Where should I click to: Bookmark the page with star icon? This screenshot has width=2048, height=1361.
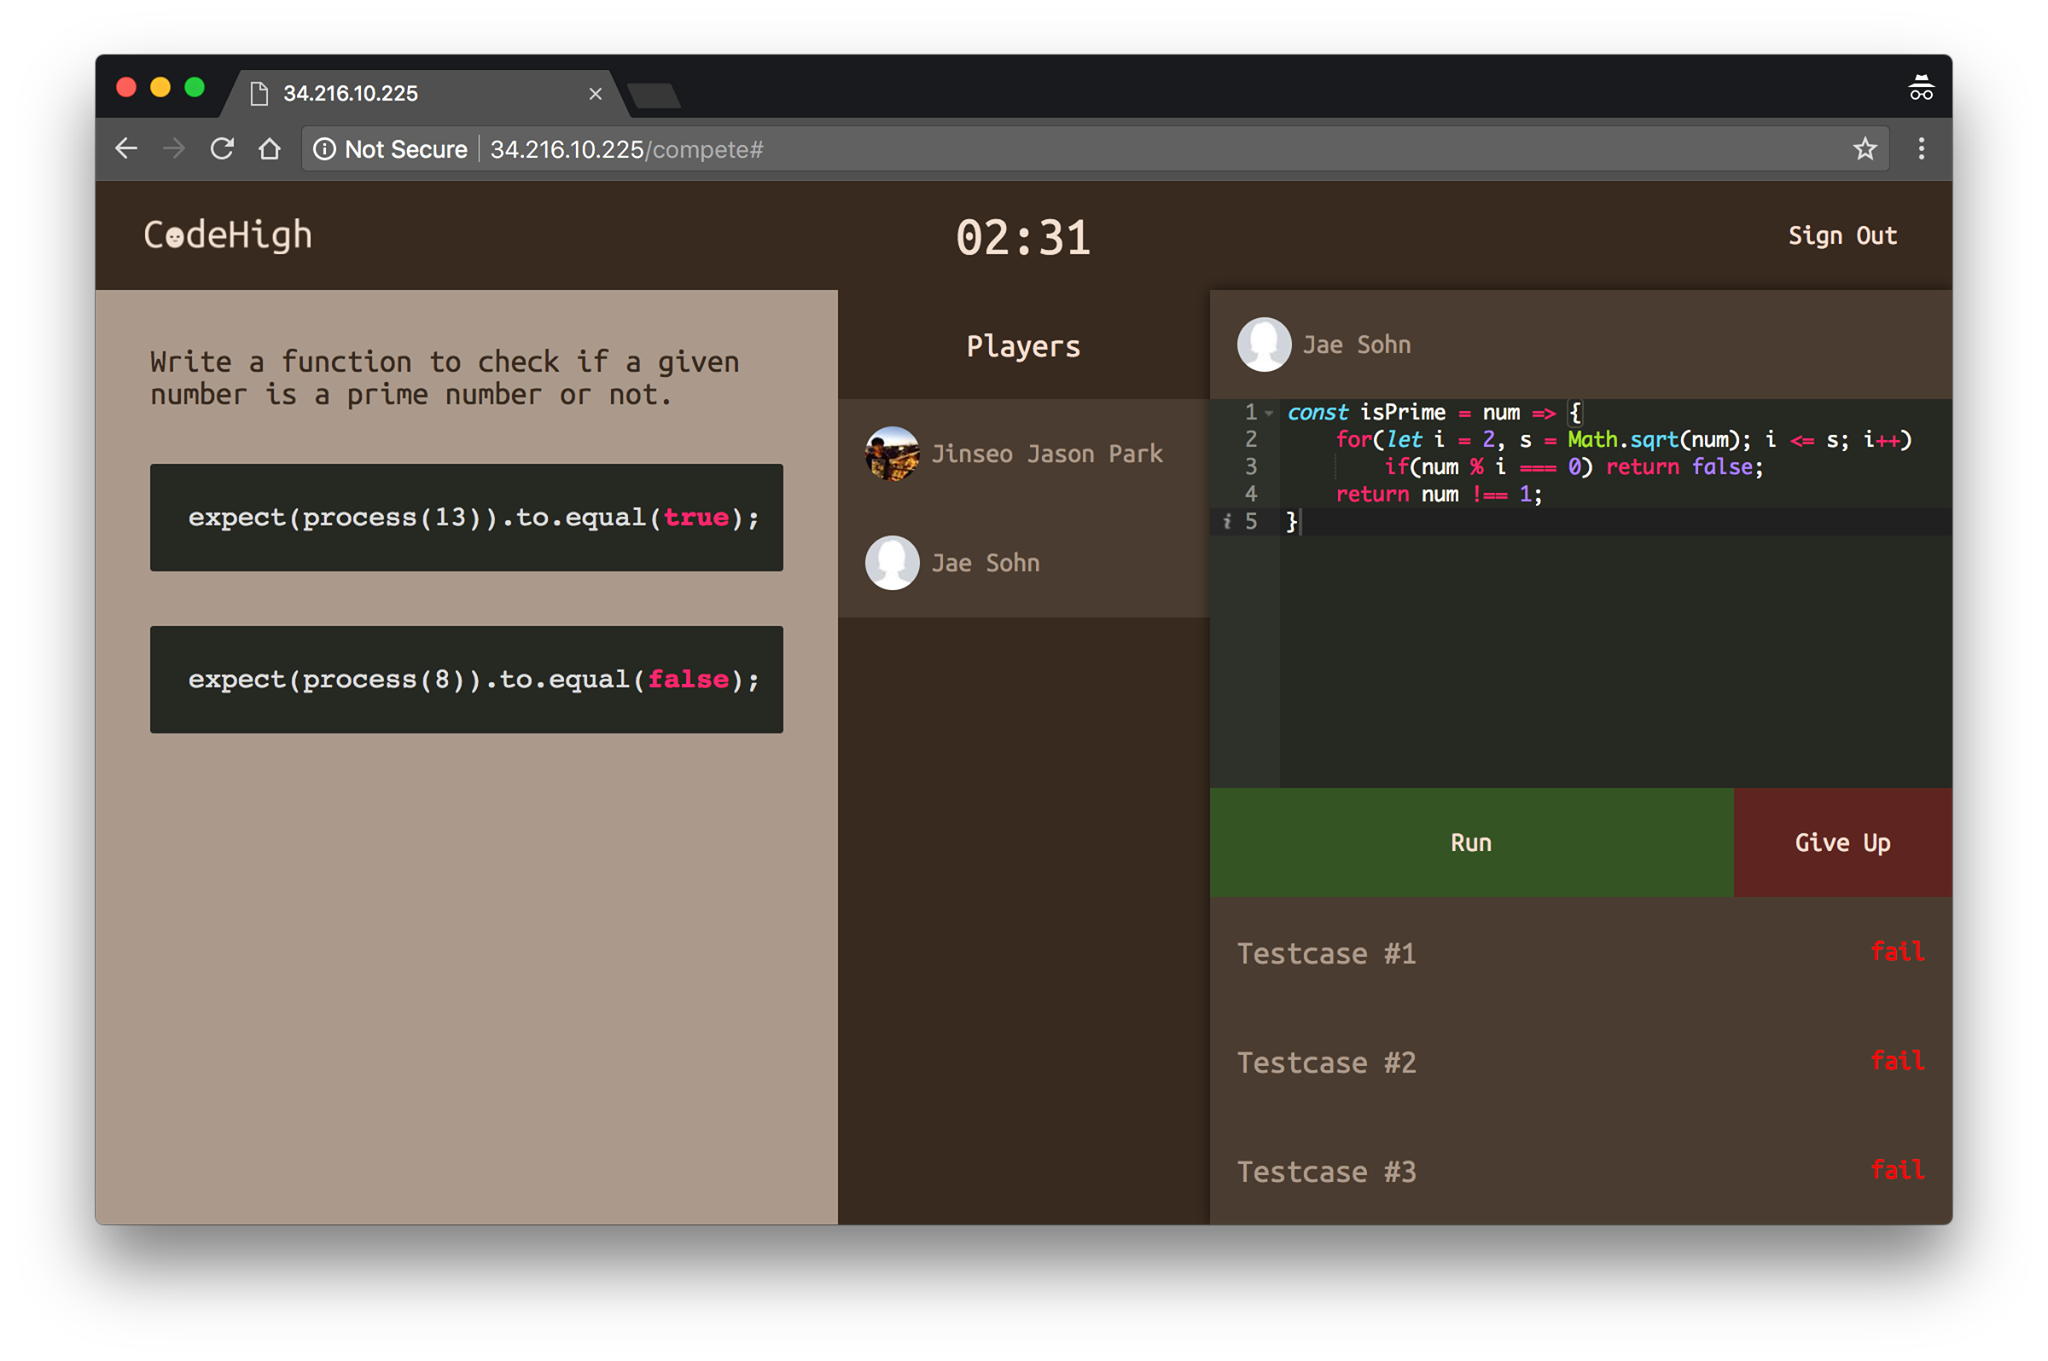pos(1864,149)
